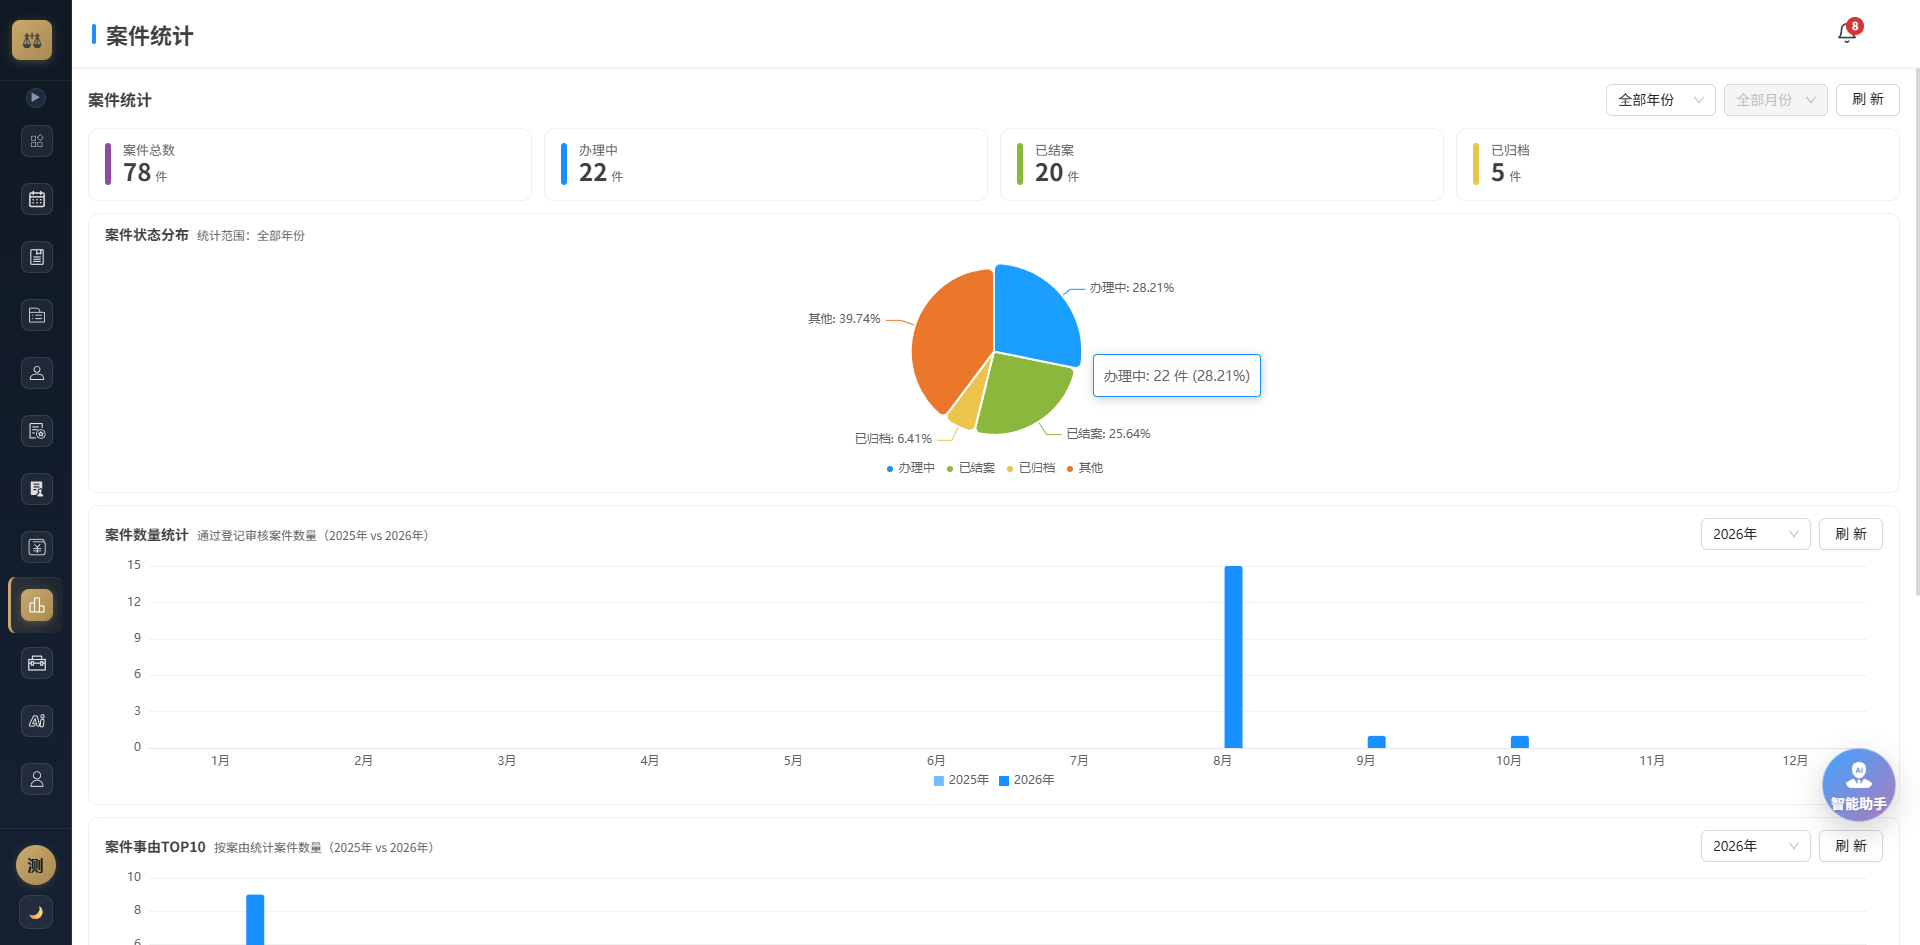
Task: Open the calendar icon in sidebar
Action: 37,199
